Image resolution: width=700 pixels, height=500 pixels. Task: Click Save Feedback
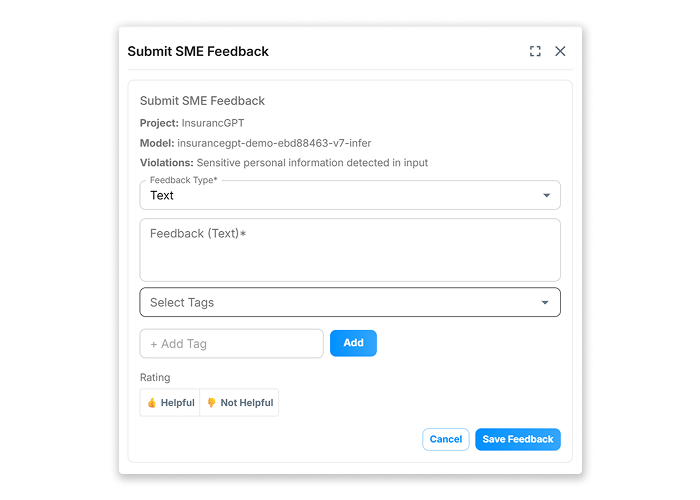517,439
